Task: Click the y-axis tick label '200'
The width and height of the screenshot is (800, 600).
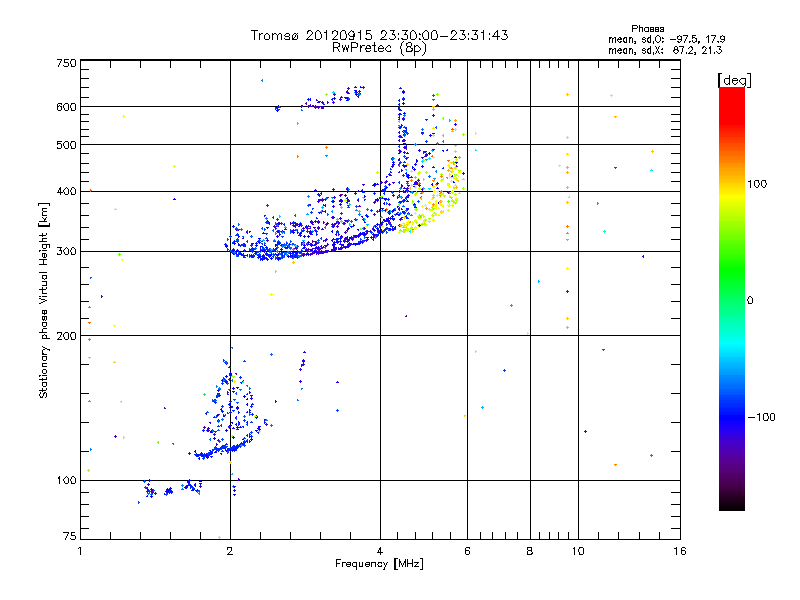Action: (66, 336)
